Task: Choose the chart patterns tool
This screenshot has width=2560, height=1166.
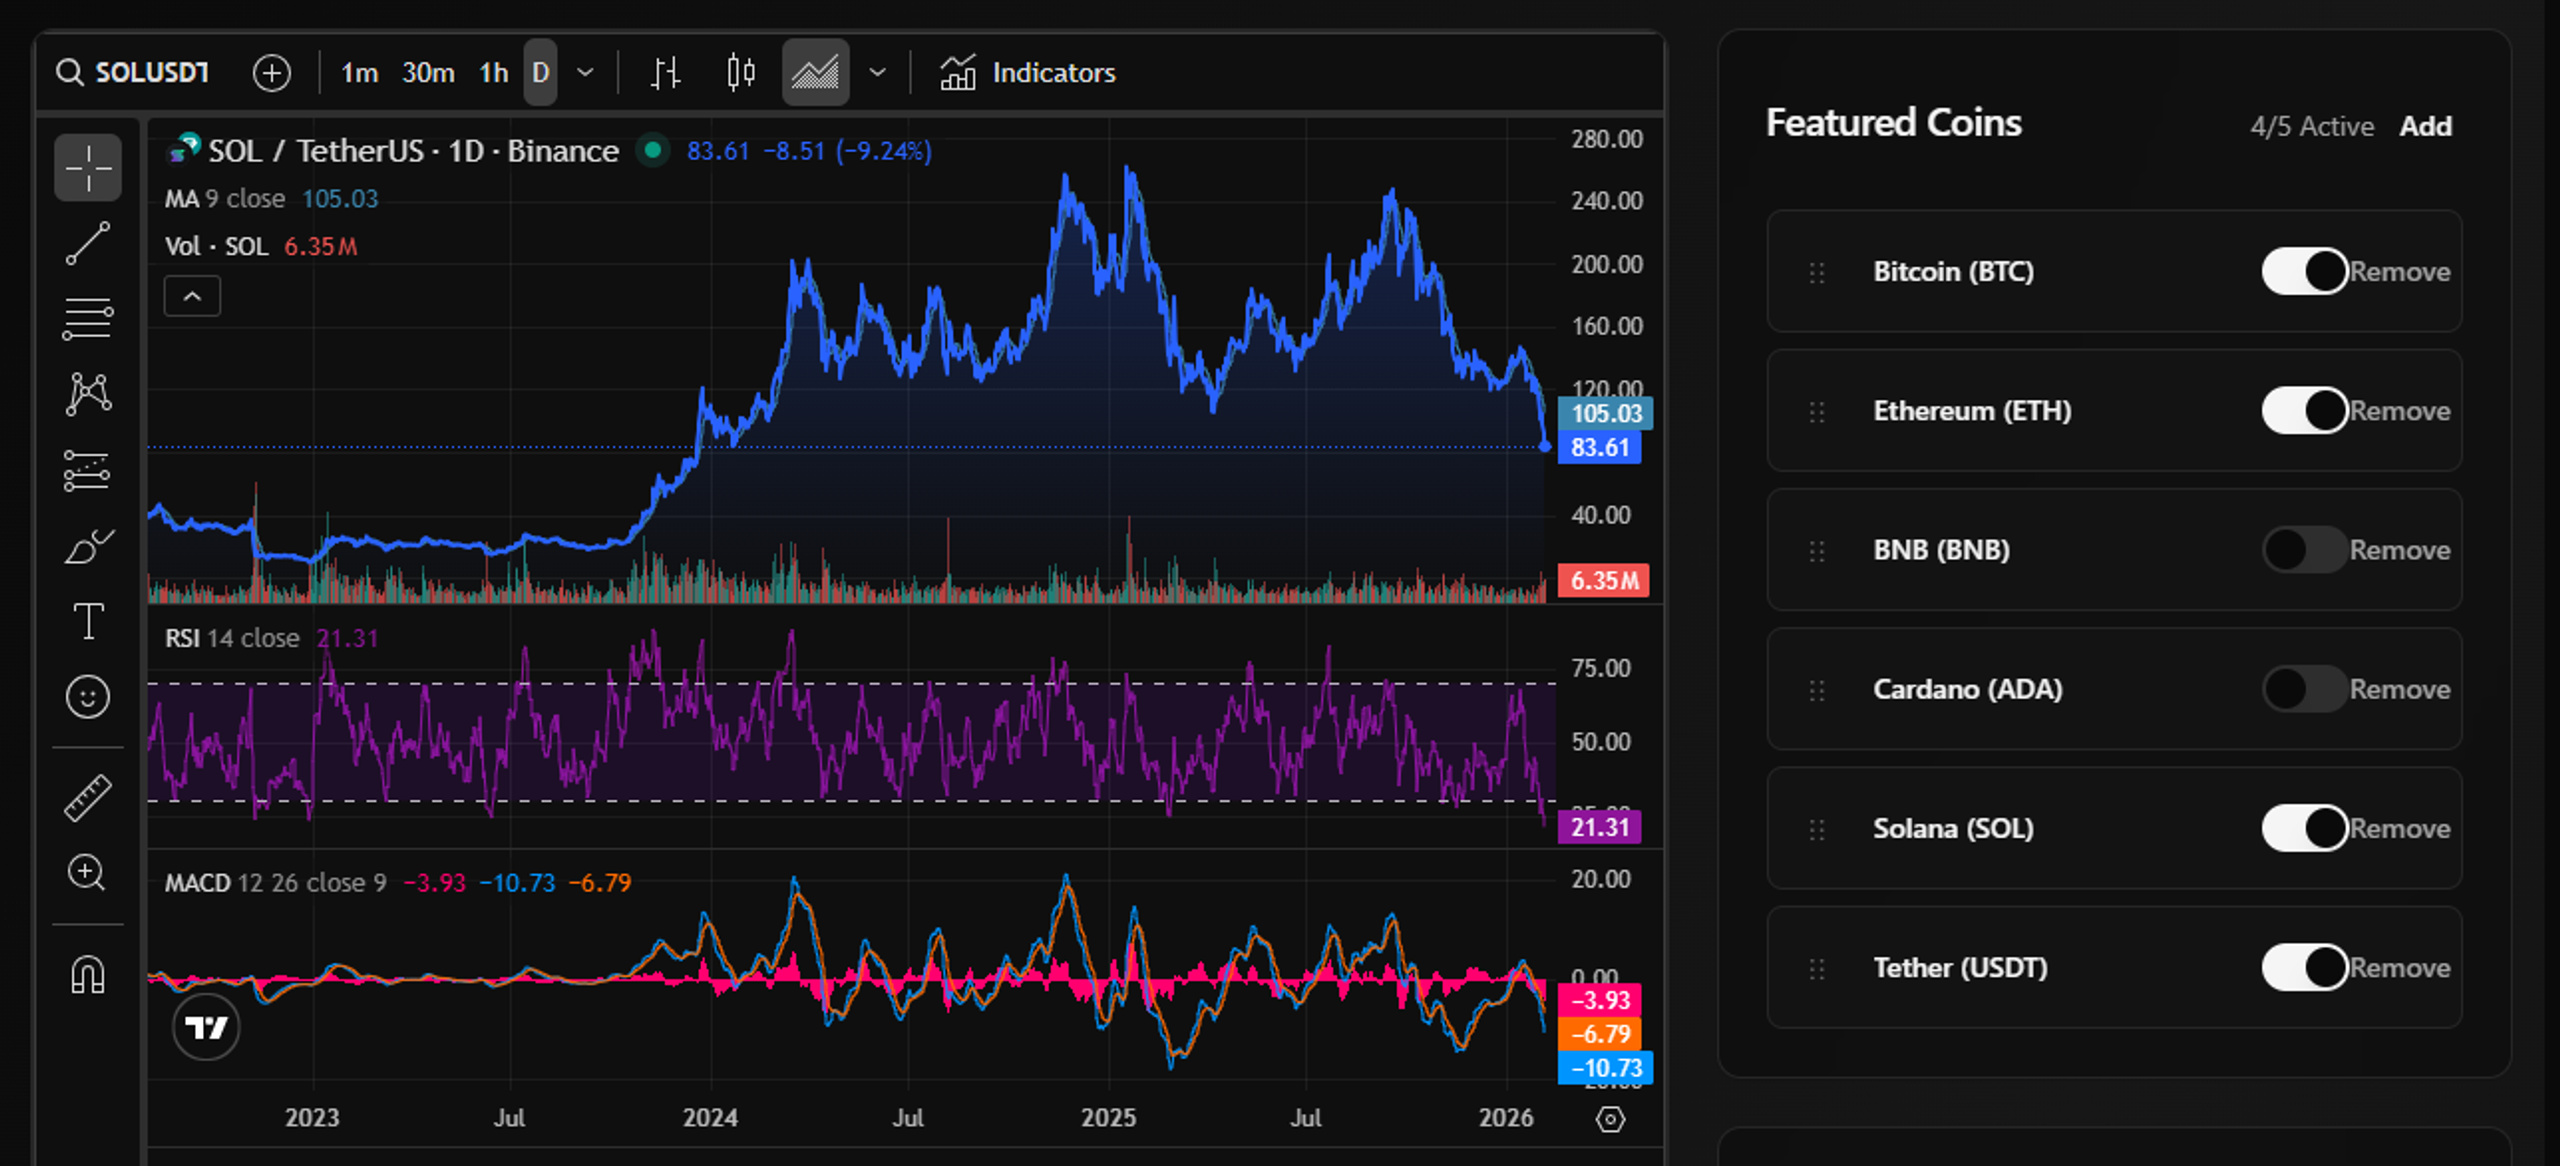Action: pos(88,394)
